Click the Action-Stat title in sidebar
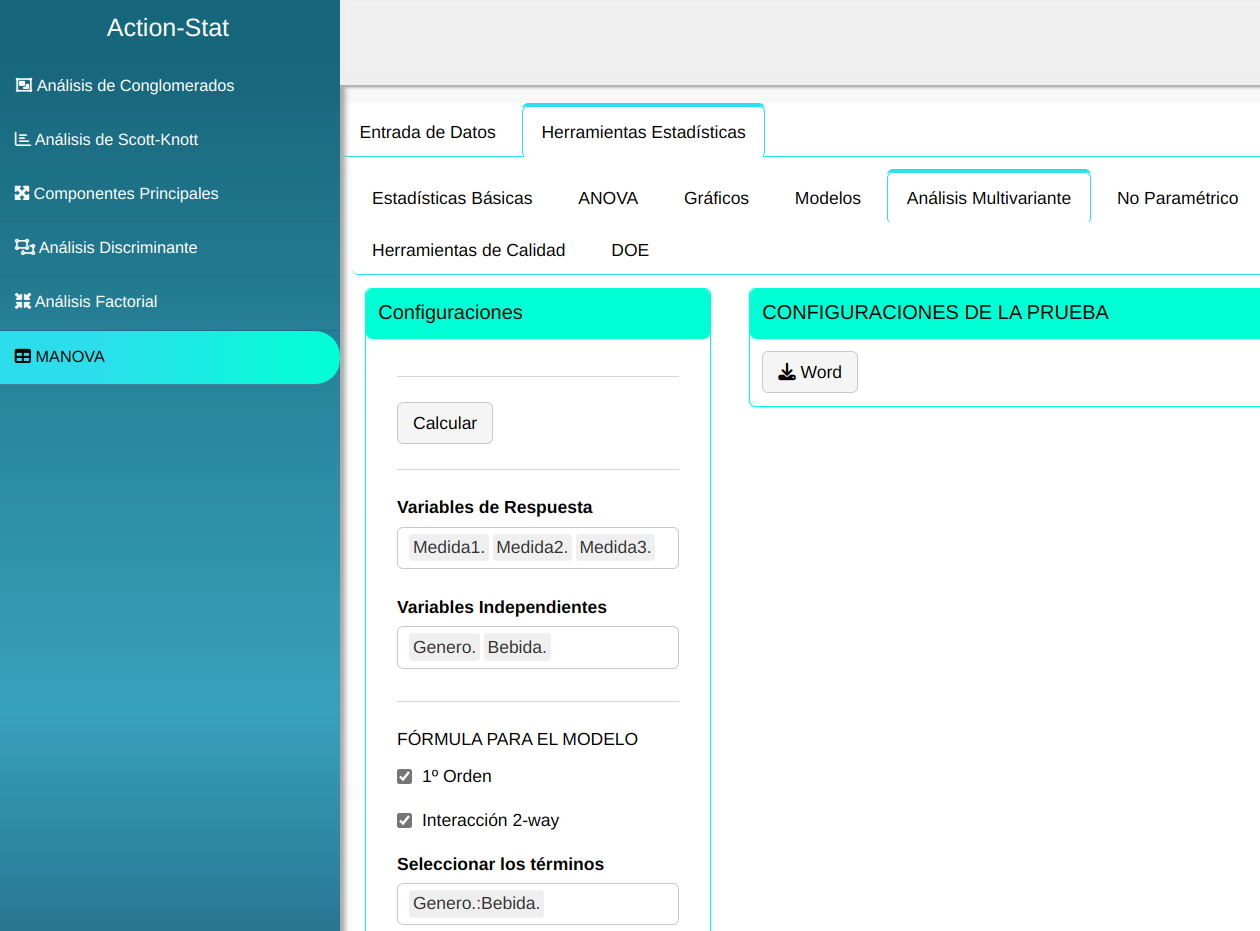This screenshot has height=931, width=1260. 168,28
